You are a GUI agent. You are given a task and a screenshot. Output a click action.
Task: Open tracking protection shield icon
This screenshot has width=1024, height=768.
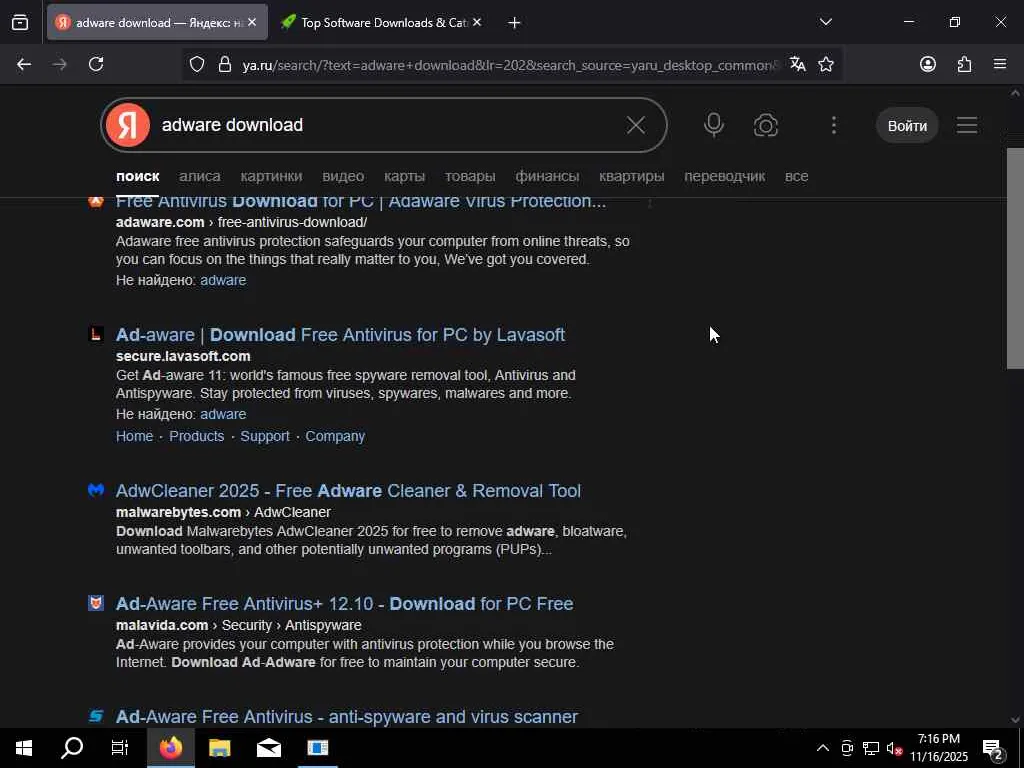(x=197, y=64)
